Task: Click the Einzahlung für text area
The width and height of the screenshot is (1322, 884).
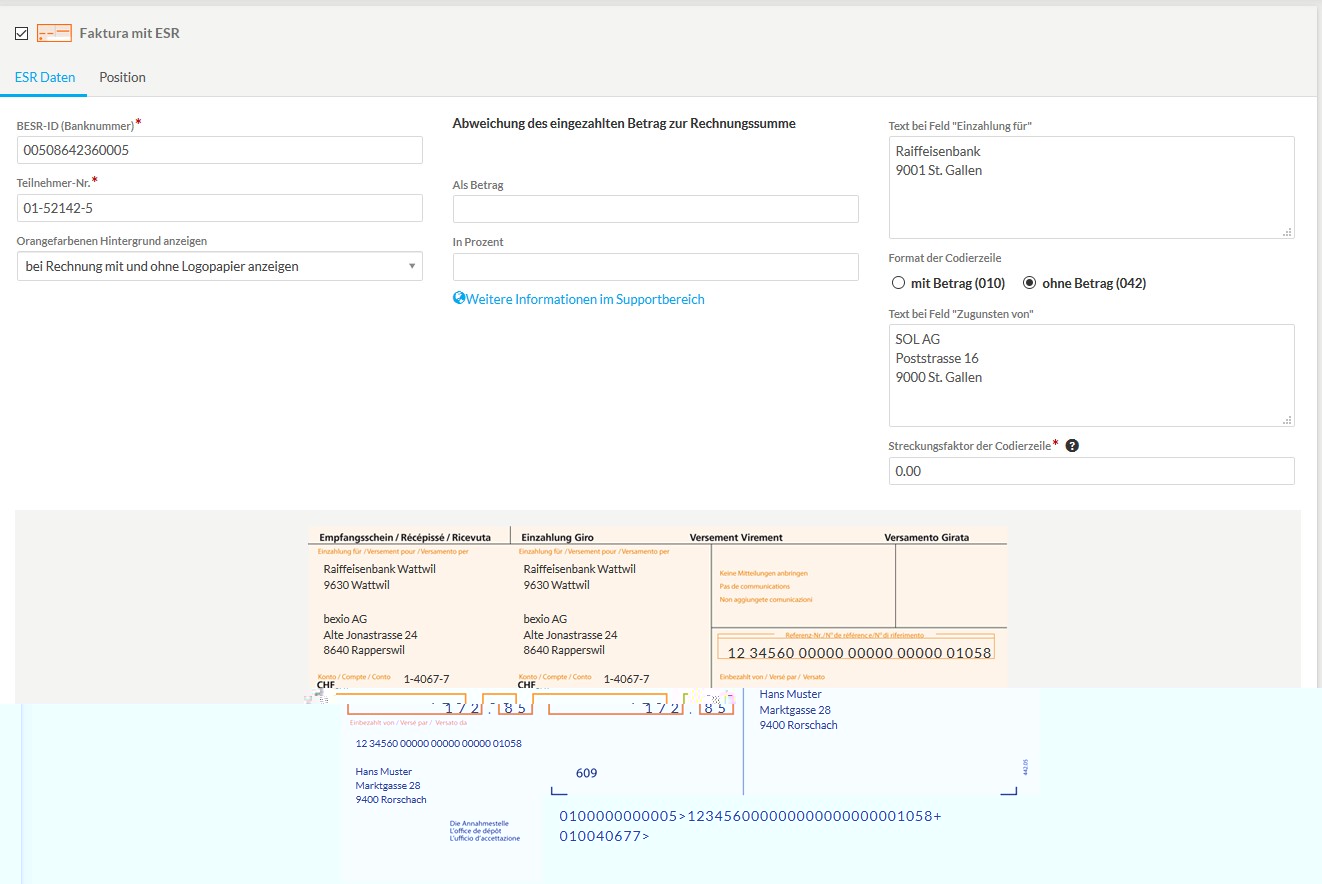Action: point(1090,188)
